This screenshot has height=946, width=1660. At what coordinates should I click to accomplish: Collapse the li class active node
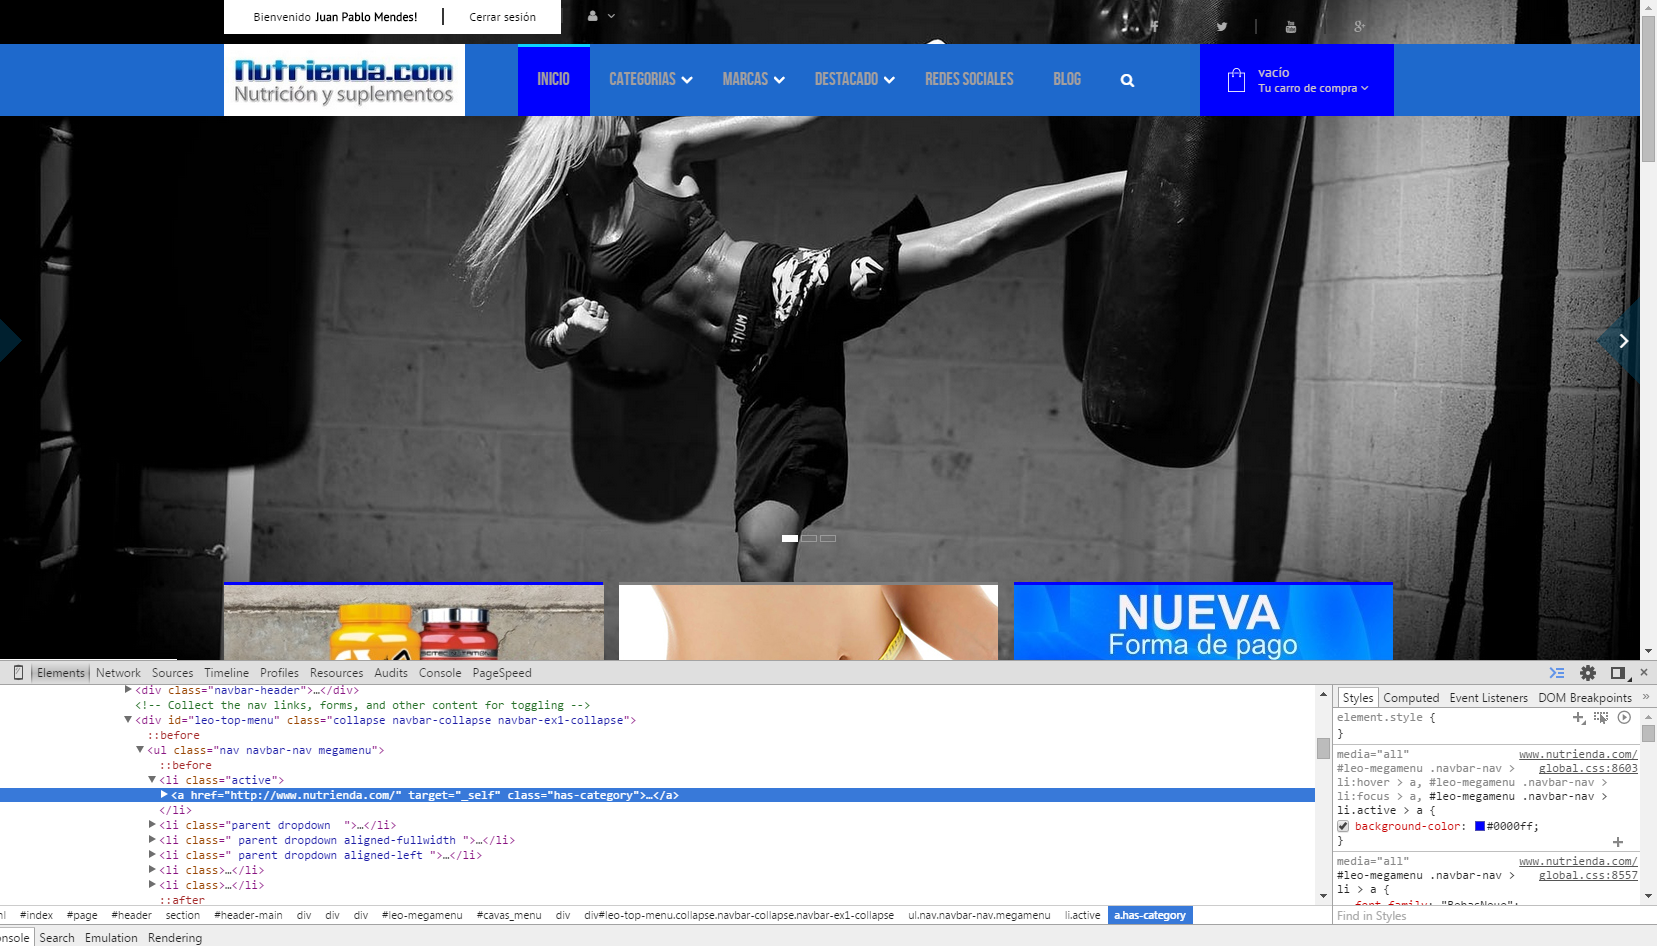152,780
